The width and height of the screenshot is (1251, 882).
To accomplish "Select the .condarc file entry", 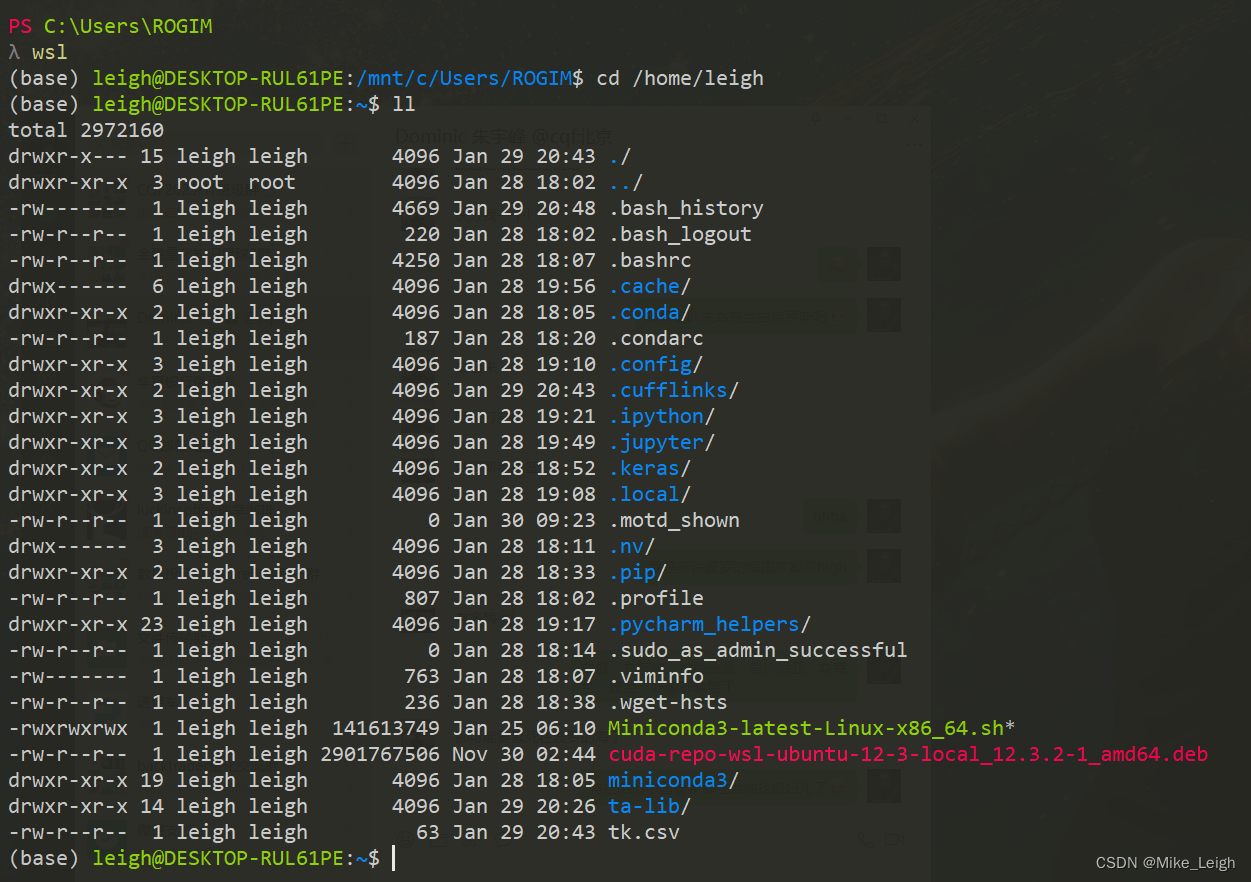I will pos(656,337).
